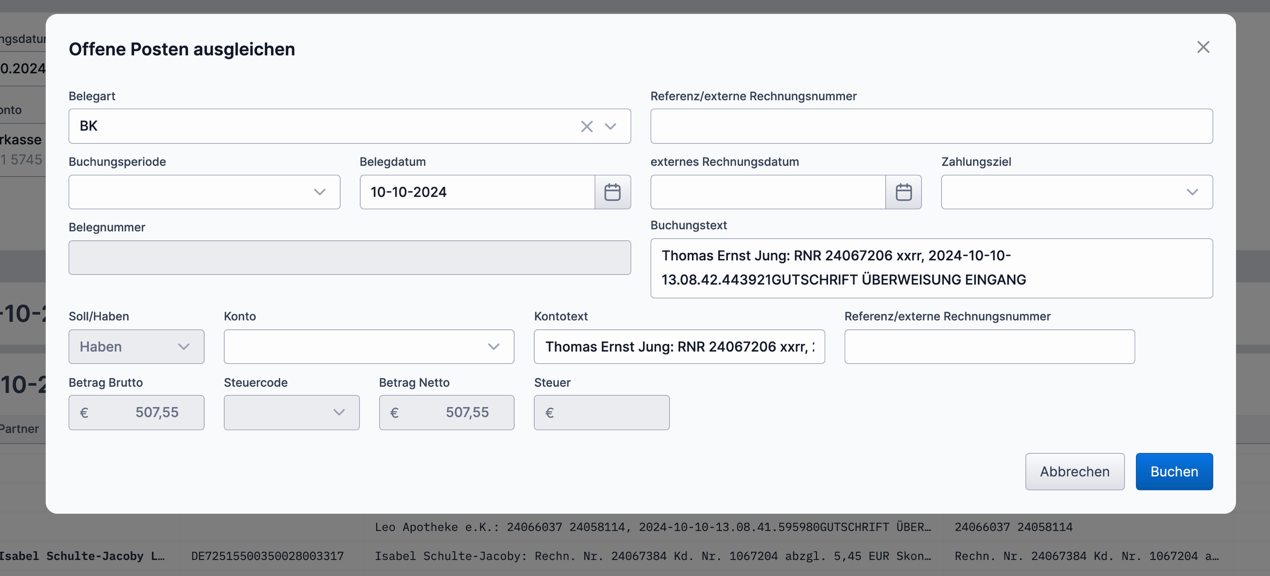Screen dimensions: 1270x576
Task: Click the upper Referenz/externe Rechnungsnummer field
Action: (x=931, y=126)
